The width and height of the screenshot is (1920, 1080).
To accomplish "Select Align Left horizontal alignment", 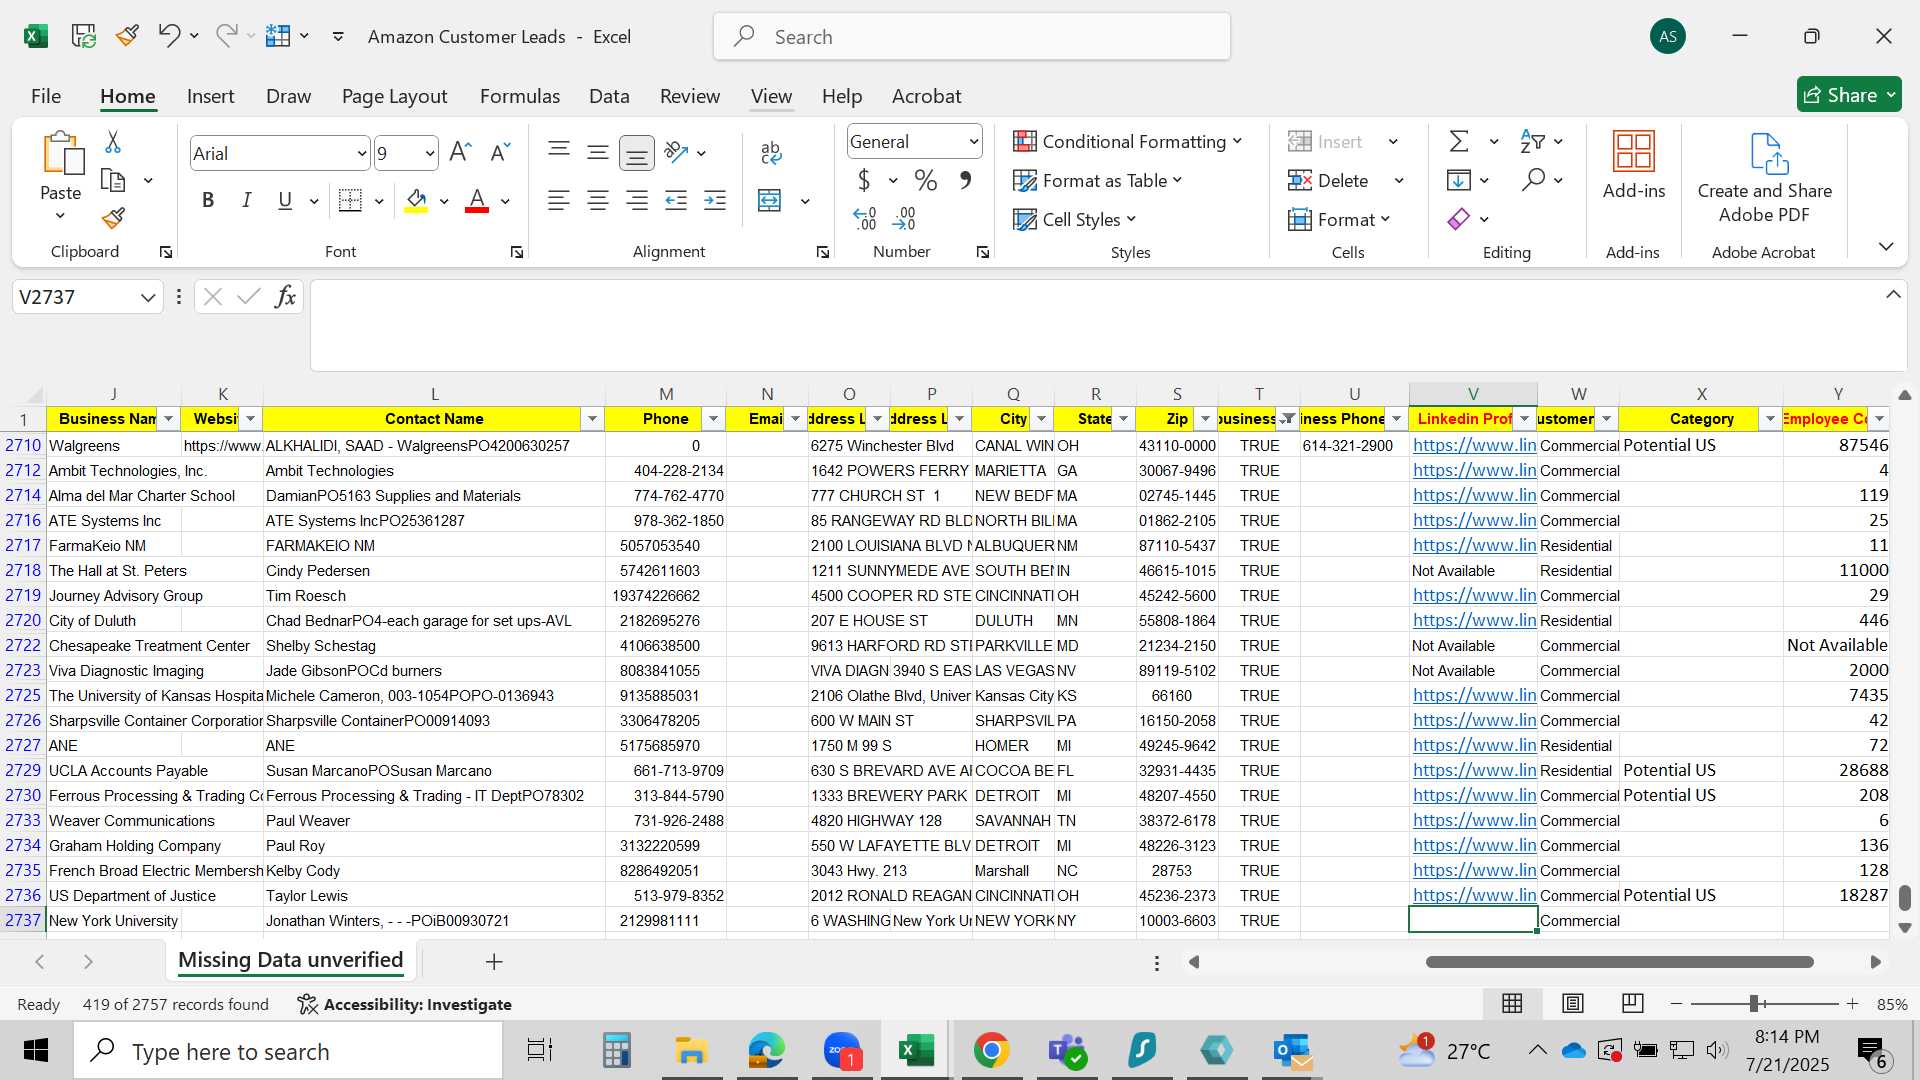I will [x=559, y=201].
